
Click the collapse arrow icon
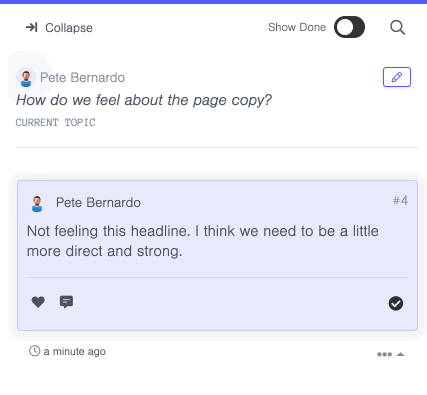[32, 27]
